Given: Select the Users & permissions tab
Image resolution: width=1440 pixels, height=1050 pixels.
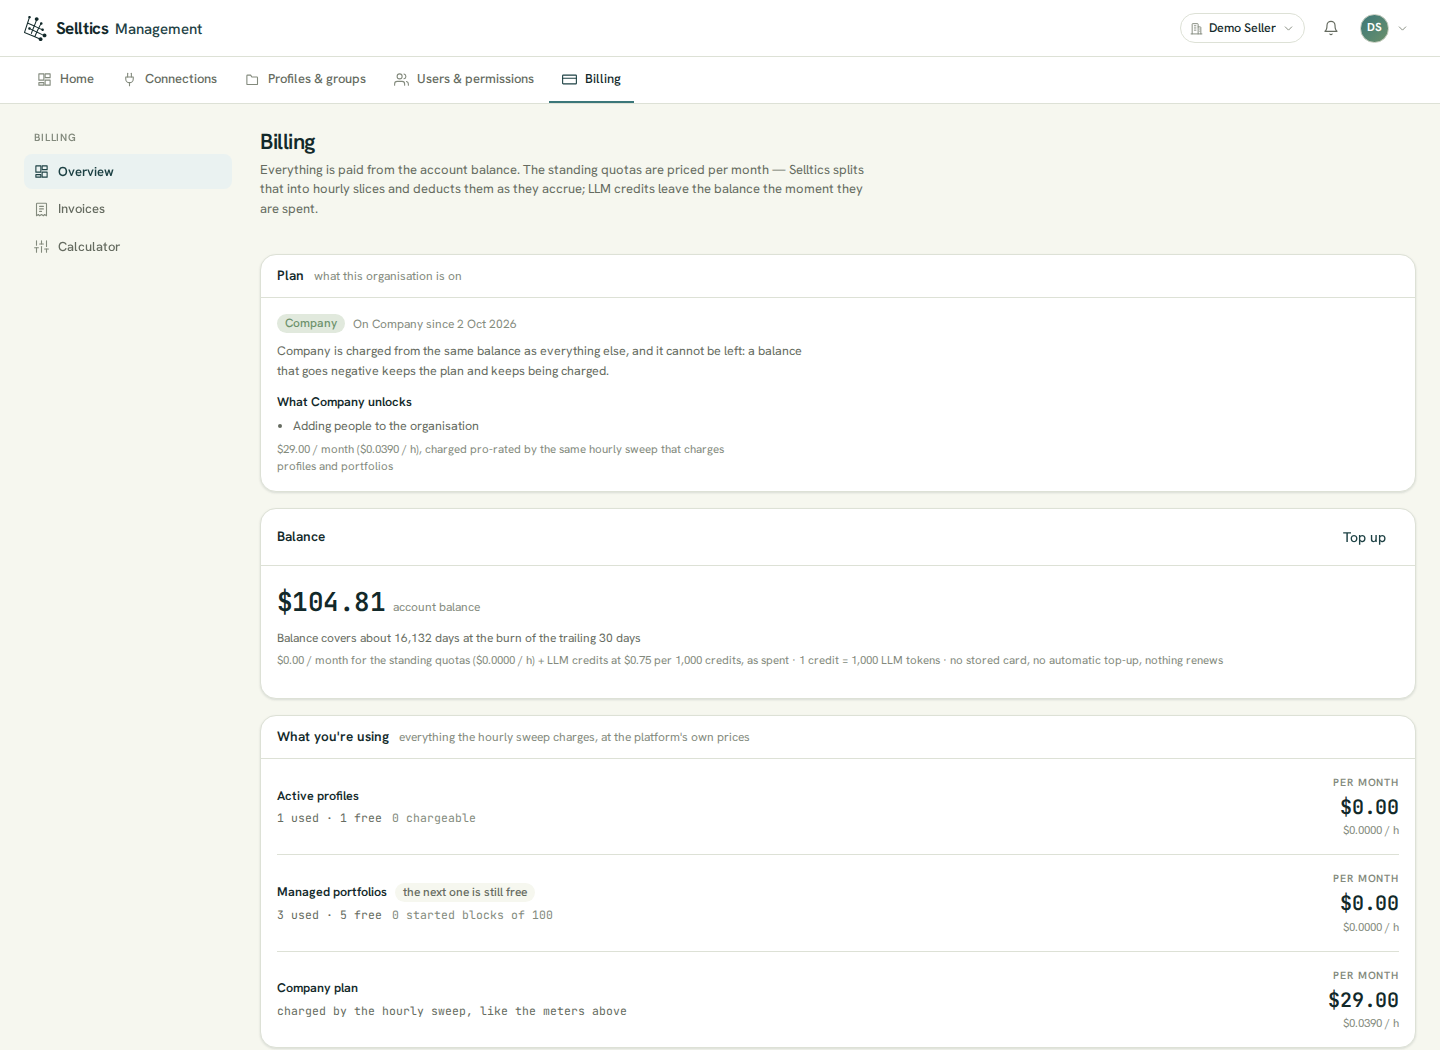Looking at the screenshot, I should (x=464, y=79).
